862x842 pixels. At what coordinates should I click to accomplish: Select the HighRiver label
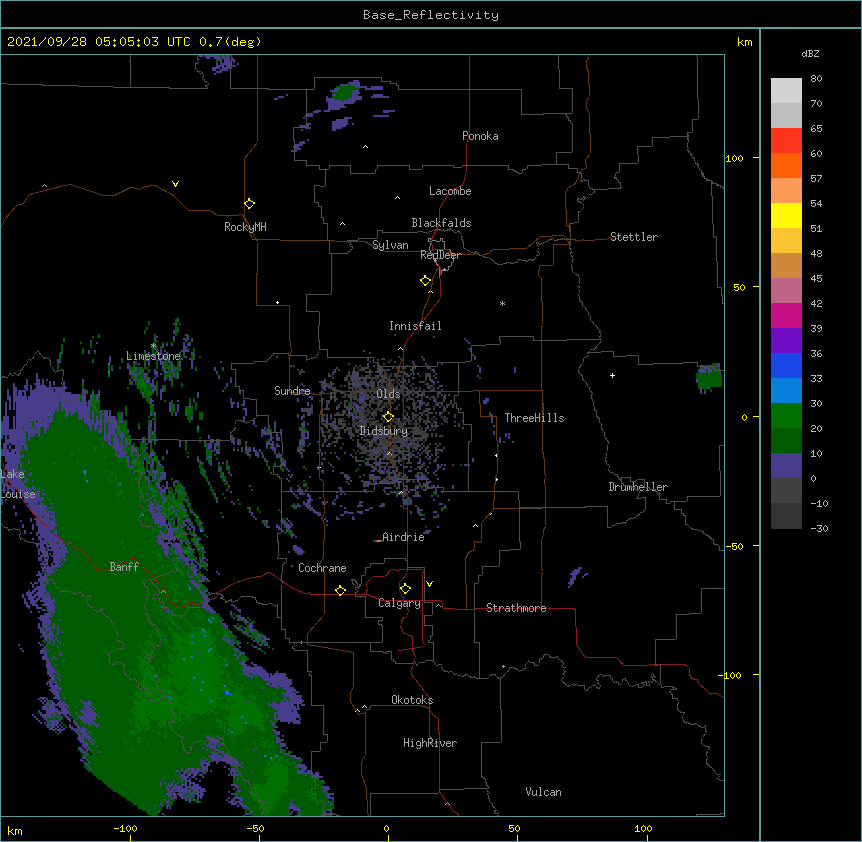click(430, 743)
